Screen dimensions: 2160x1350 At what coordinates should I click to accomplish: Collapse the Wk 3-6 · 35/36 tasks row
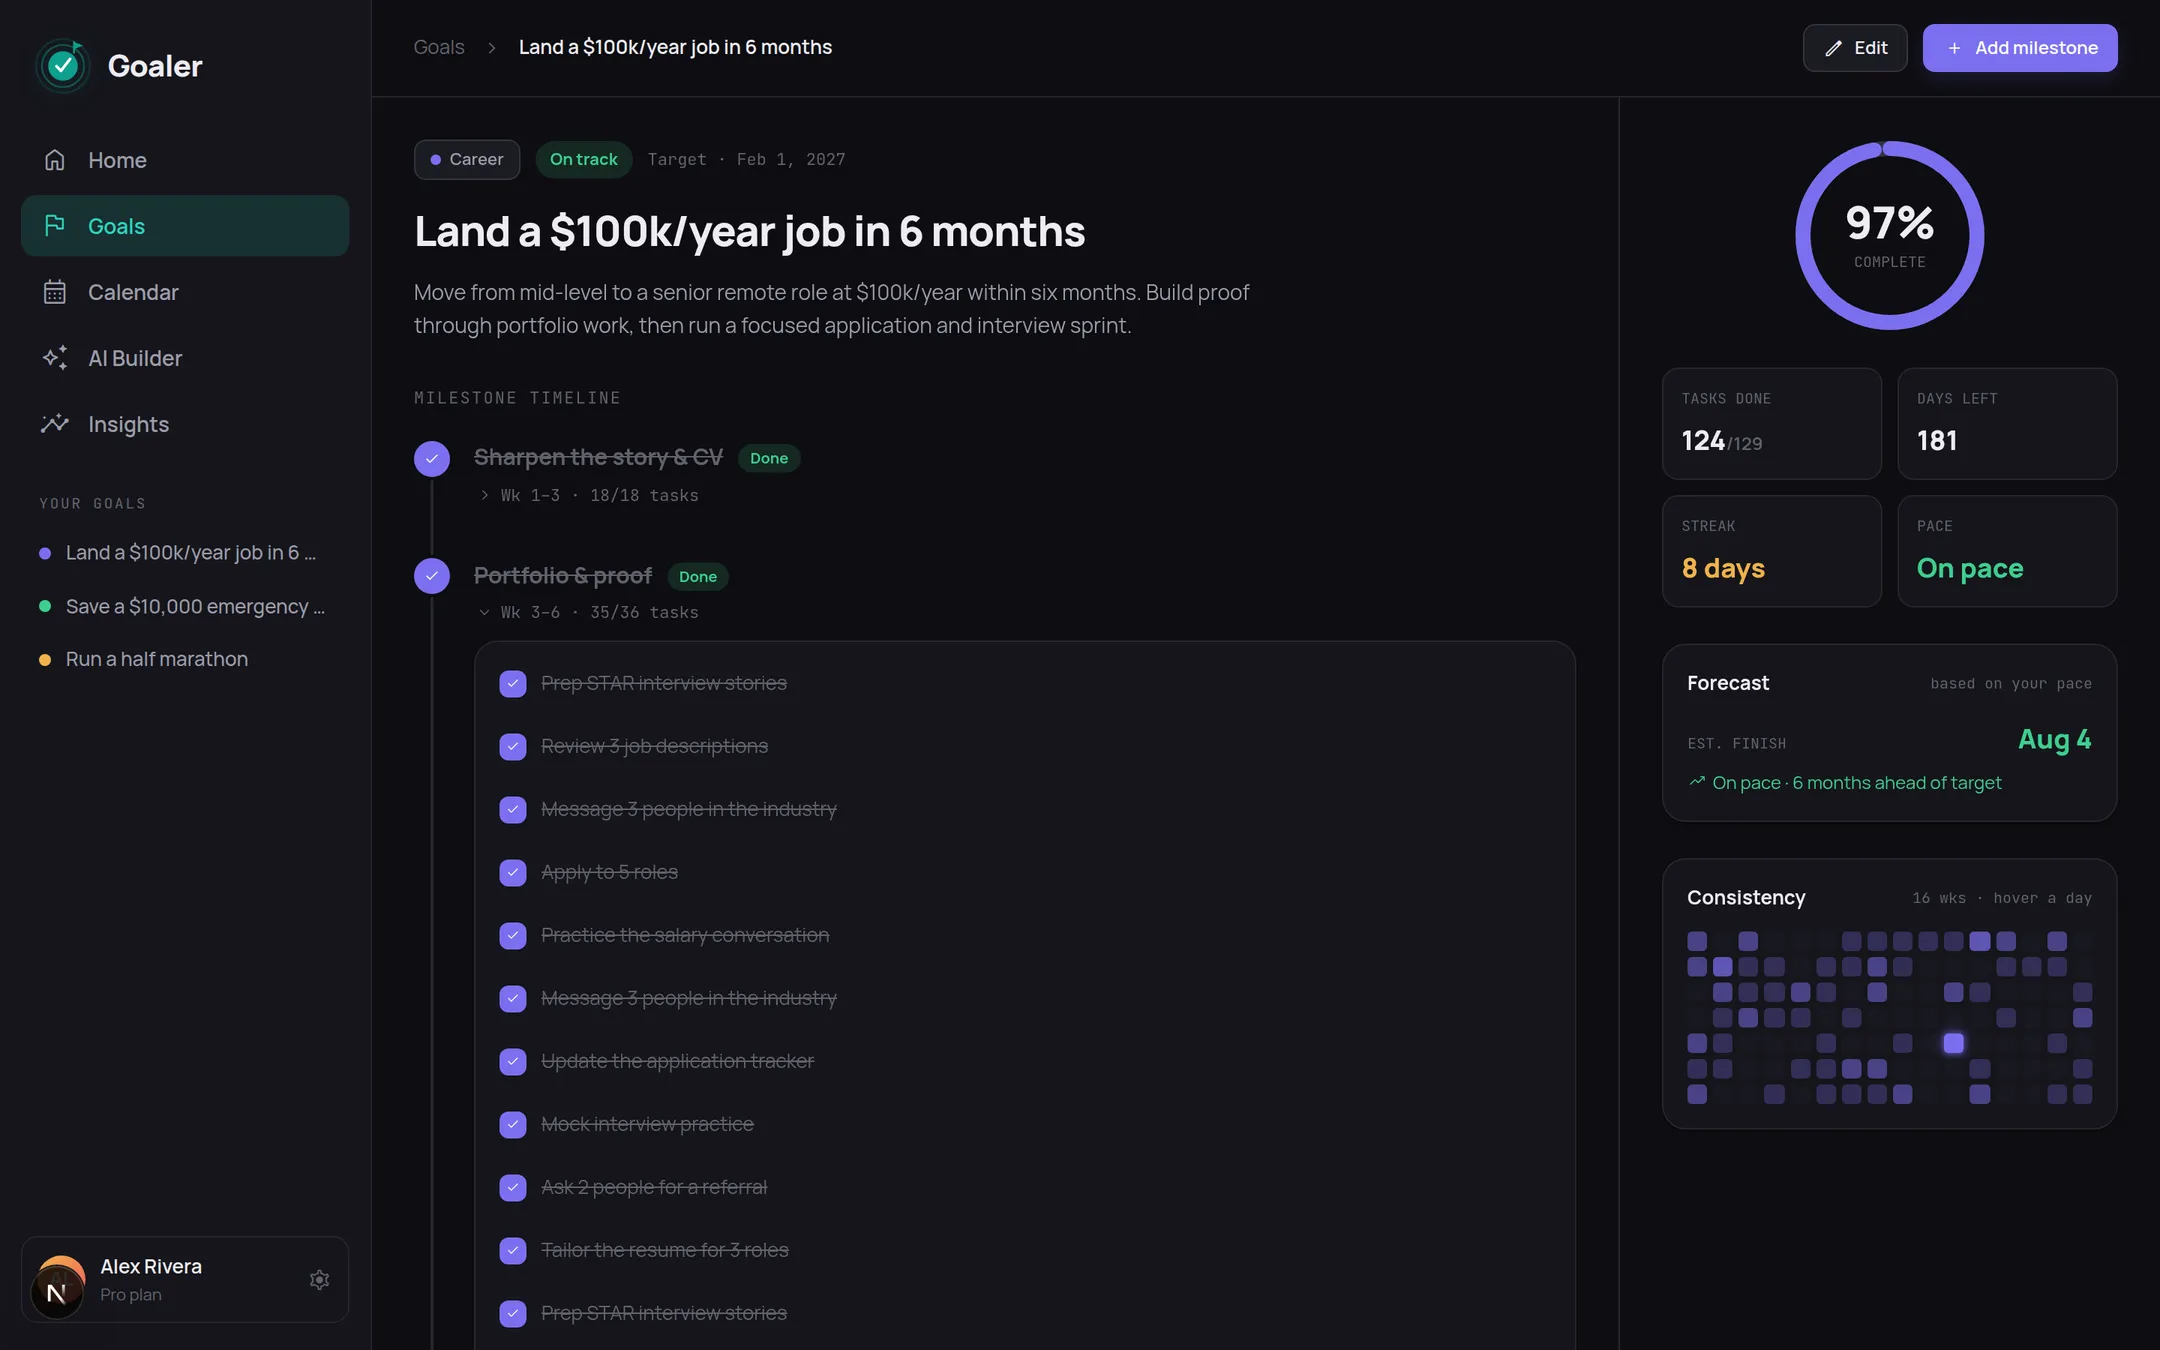[589, 613]
